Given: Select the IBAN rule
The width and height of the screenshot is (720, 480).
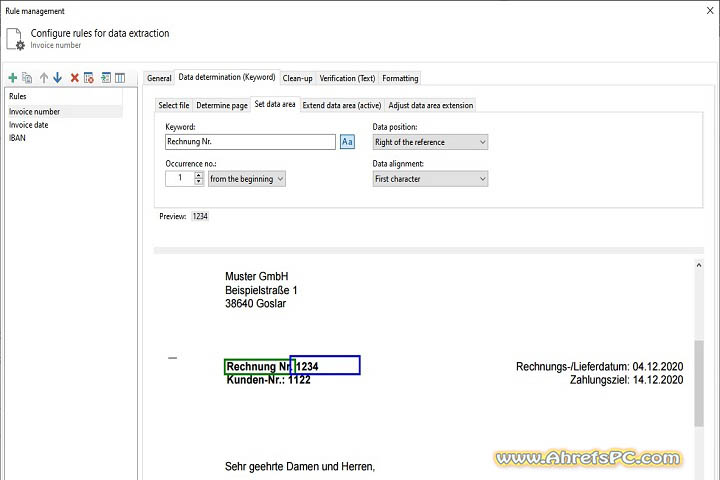Looking at the screenshot, I should 65,138.
